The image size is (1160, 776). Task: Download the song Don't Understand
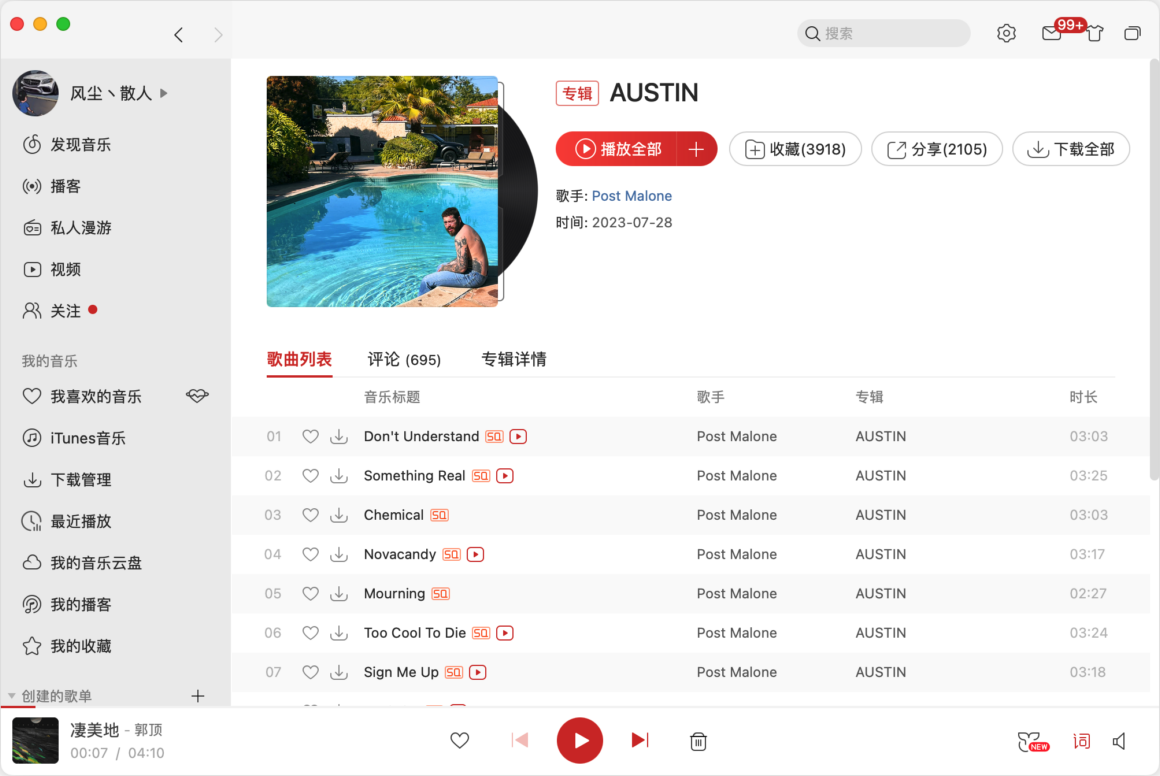[x=339, y=436]
